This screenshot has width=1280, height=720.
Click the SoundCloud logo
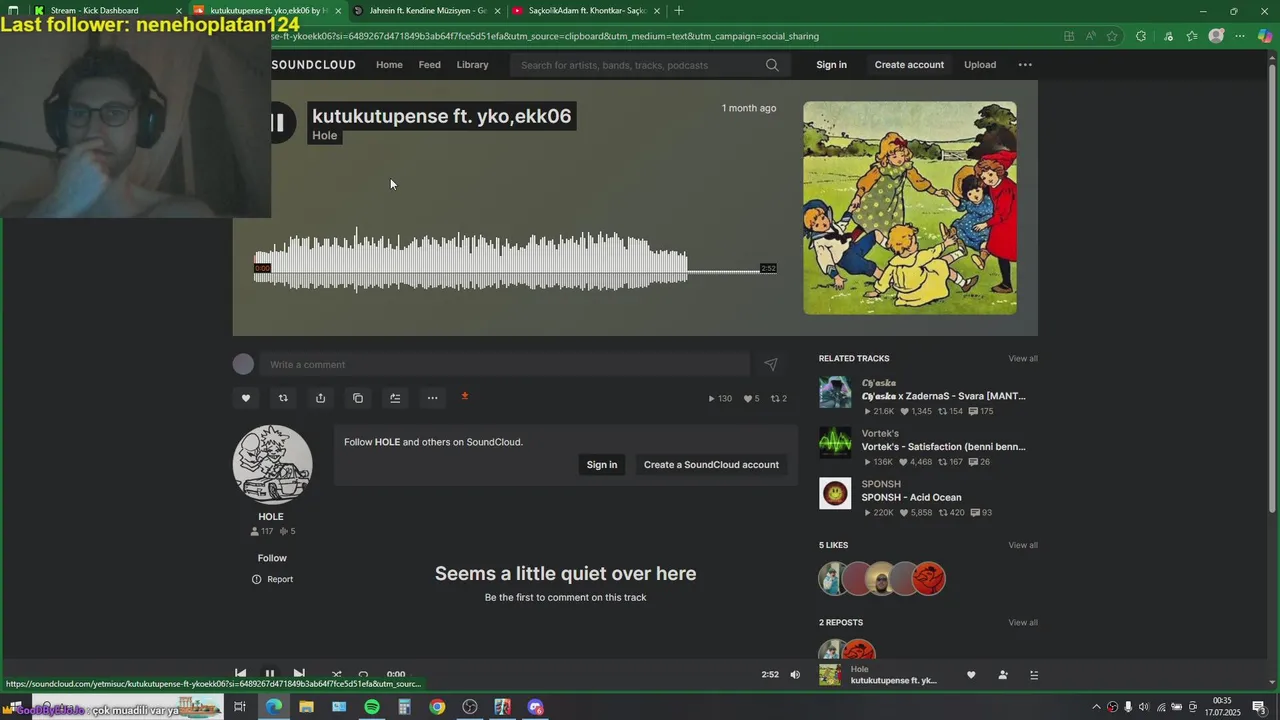coord(314,65)
